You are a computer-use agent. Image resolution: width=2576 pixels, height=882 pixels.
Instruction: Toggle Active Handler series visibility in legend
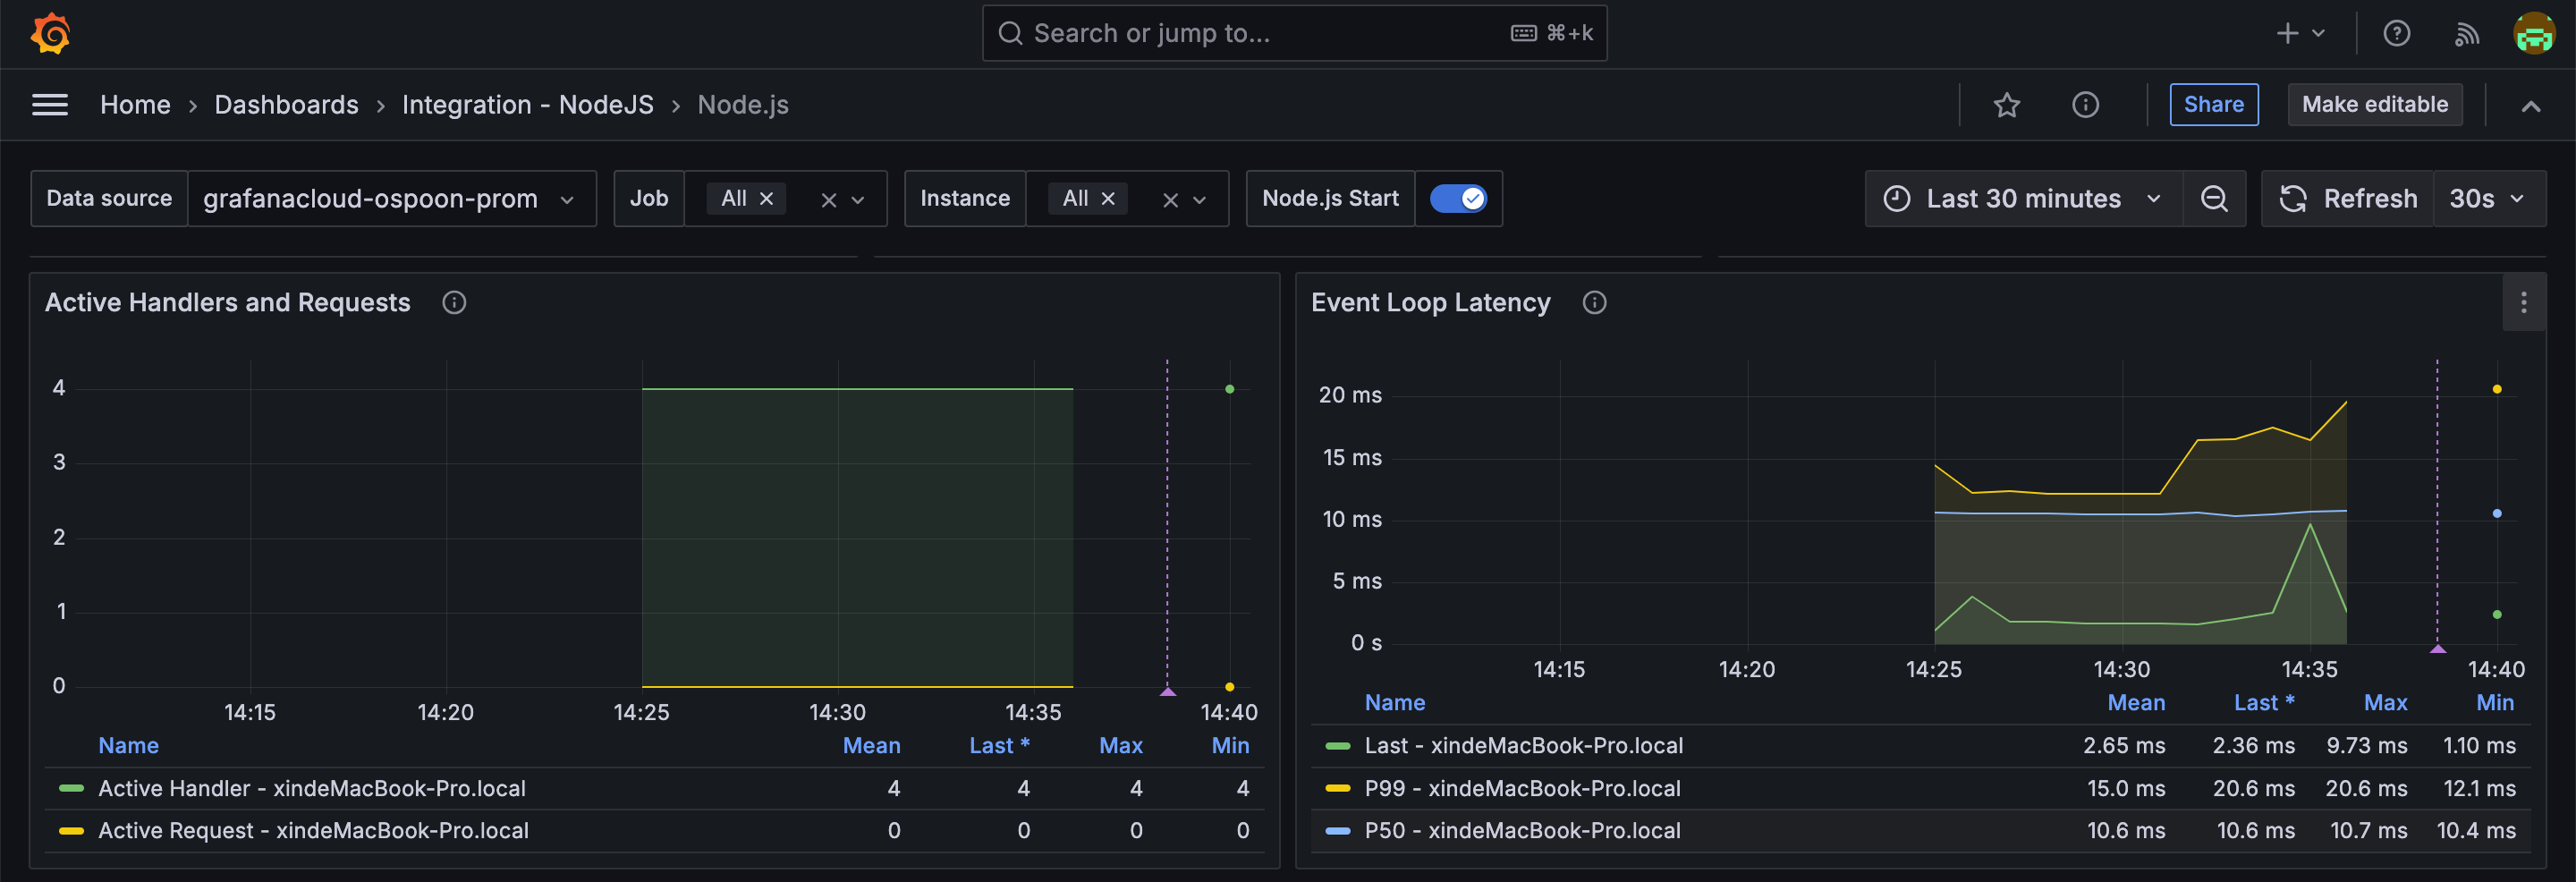click(312, 788)
